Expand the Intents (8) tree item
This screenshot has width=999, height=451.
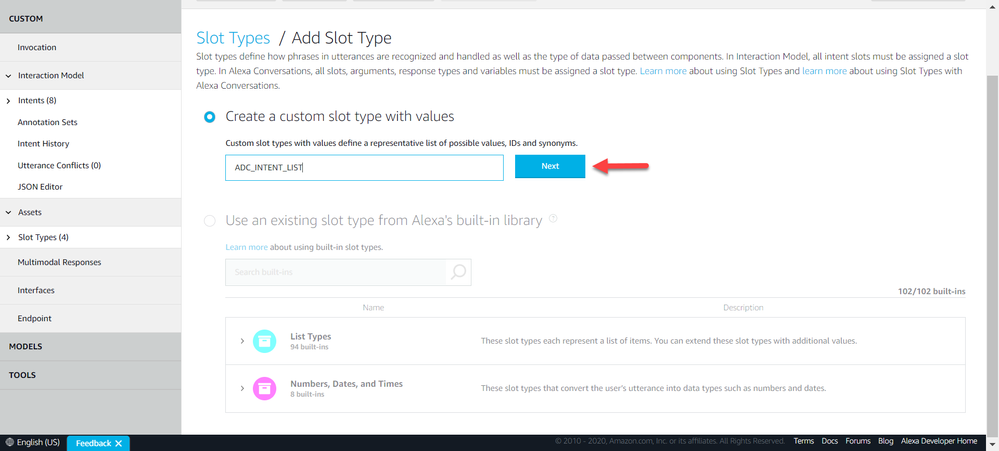coord(9,101)
